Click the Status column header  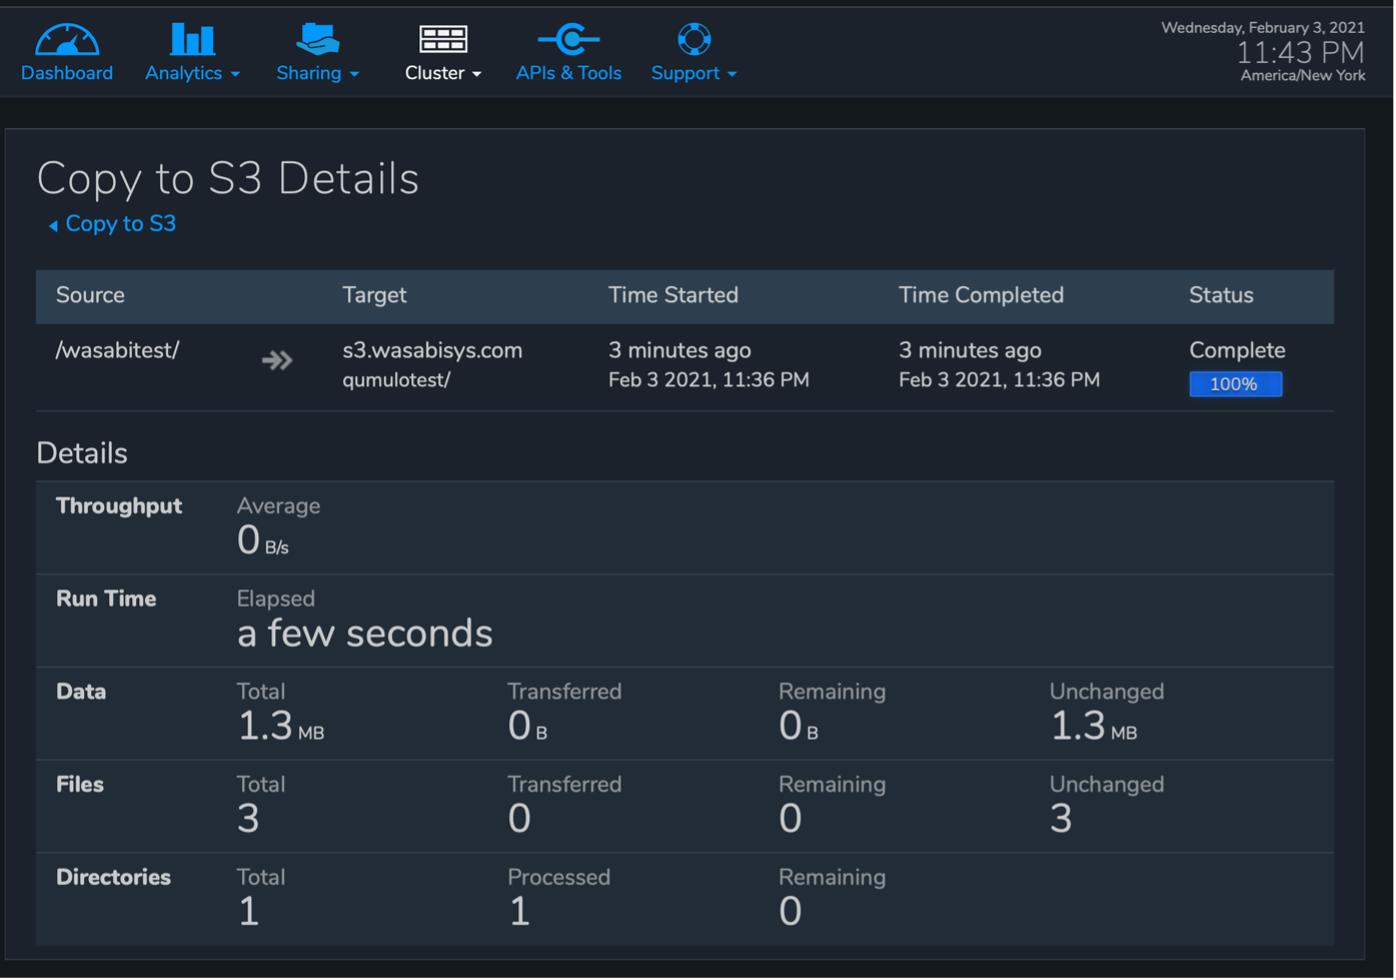tap(1221, 295)
